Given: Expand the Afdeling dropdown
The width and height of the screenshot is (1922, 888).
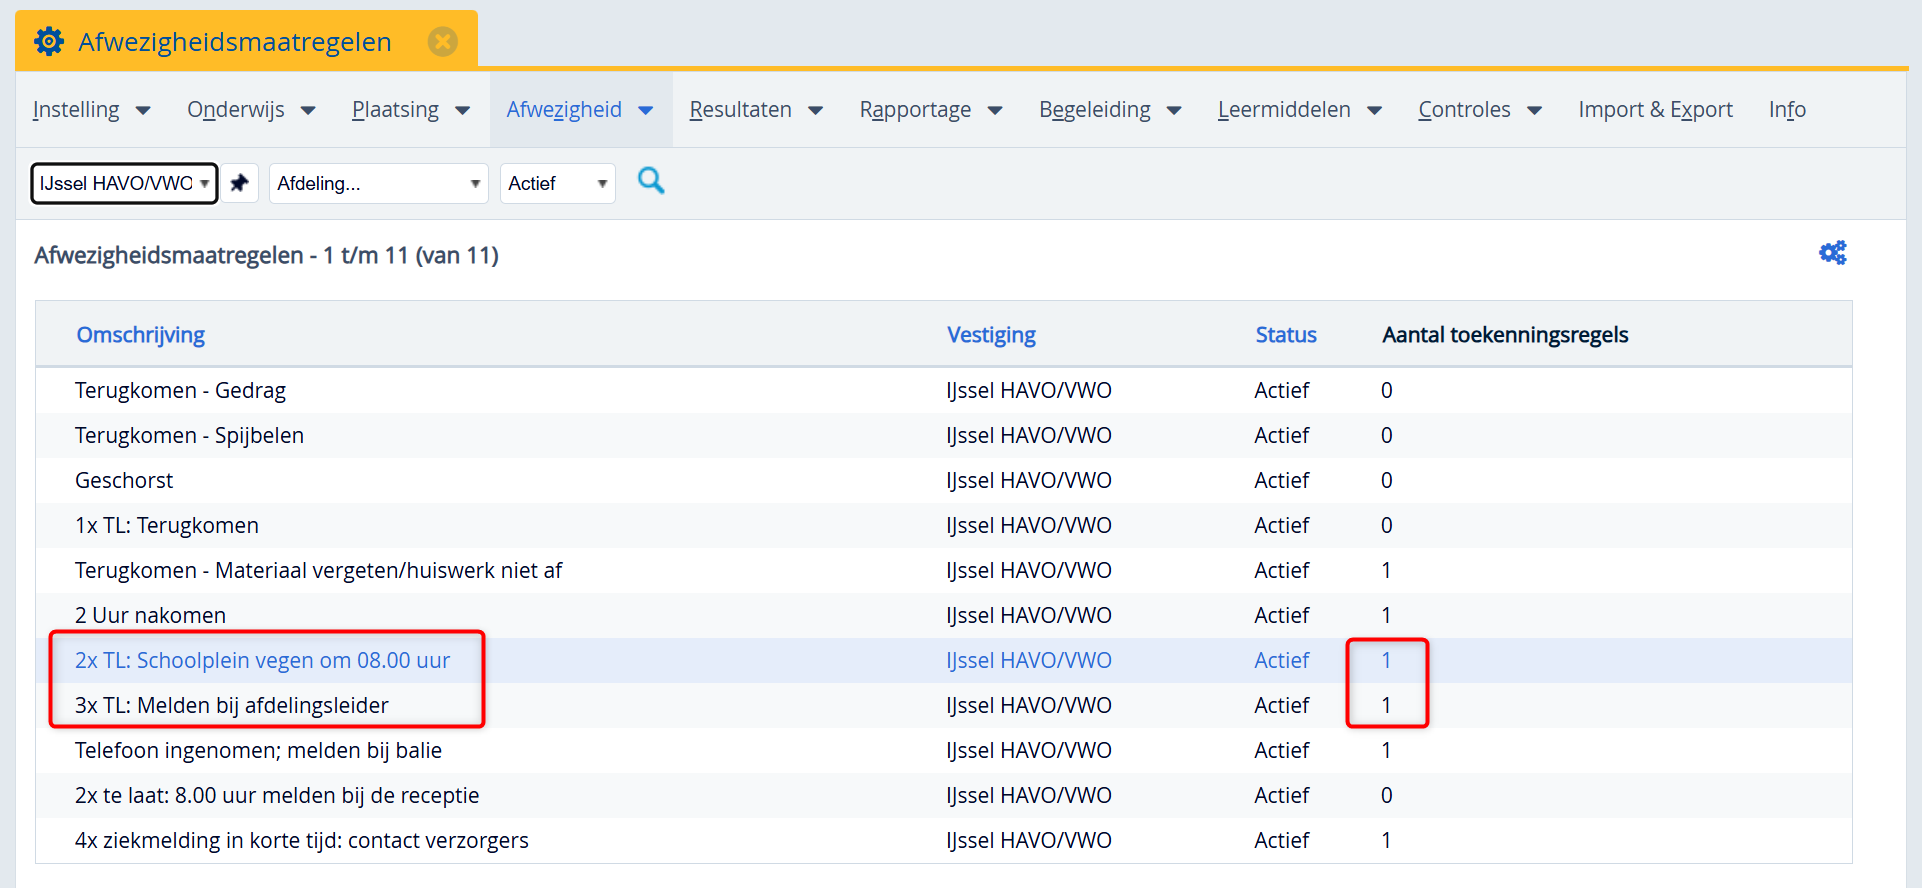Looking at the screenshot, I should (378, 183).
